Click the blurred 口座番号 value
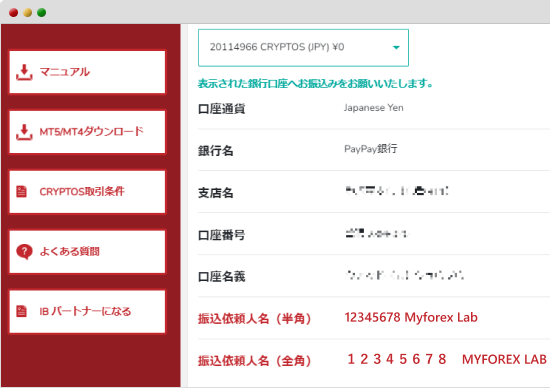 pos(376,233)
